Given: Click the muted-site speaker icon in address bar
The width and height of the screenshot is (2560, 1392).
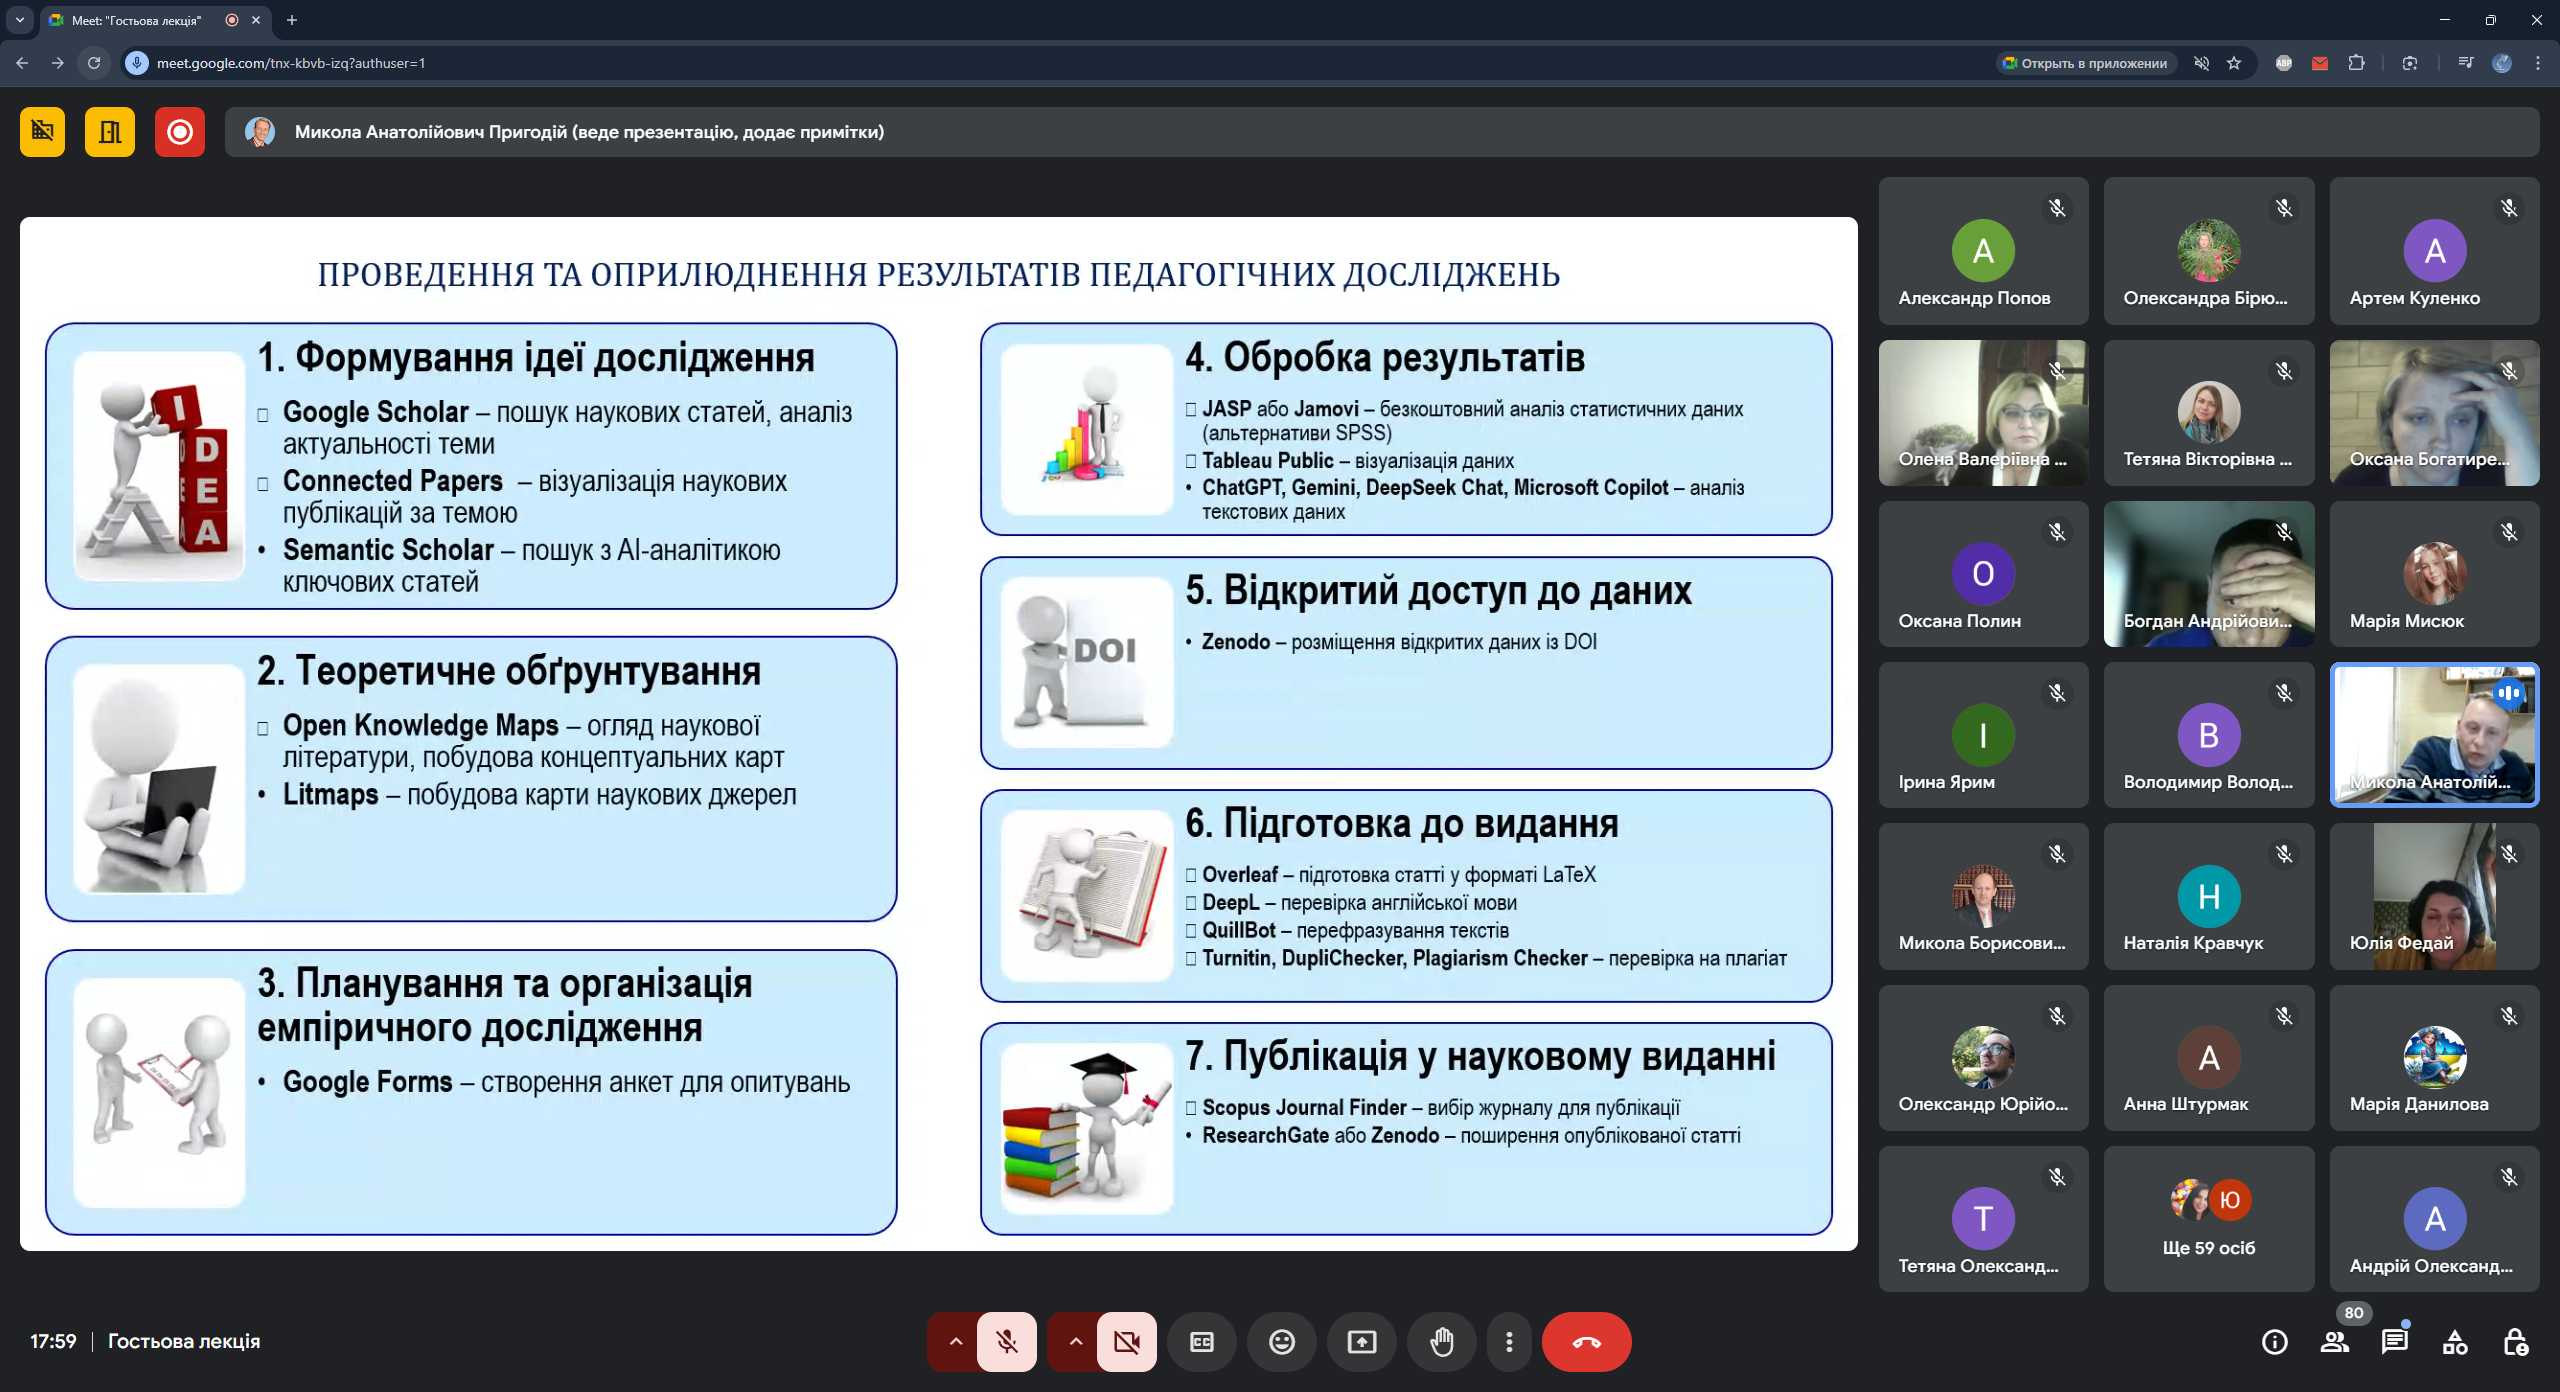Looking at the screenshot, I should [2201, 63].
